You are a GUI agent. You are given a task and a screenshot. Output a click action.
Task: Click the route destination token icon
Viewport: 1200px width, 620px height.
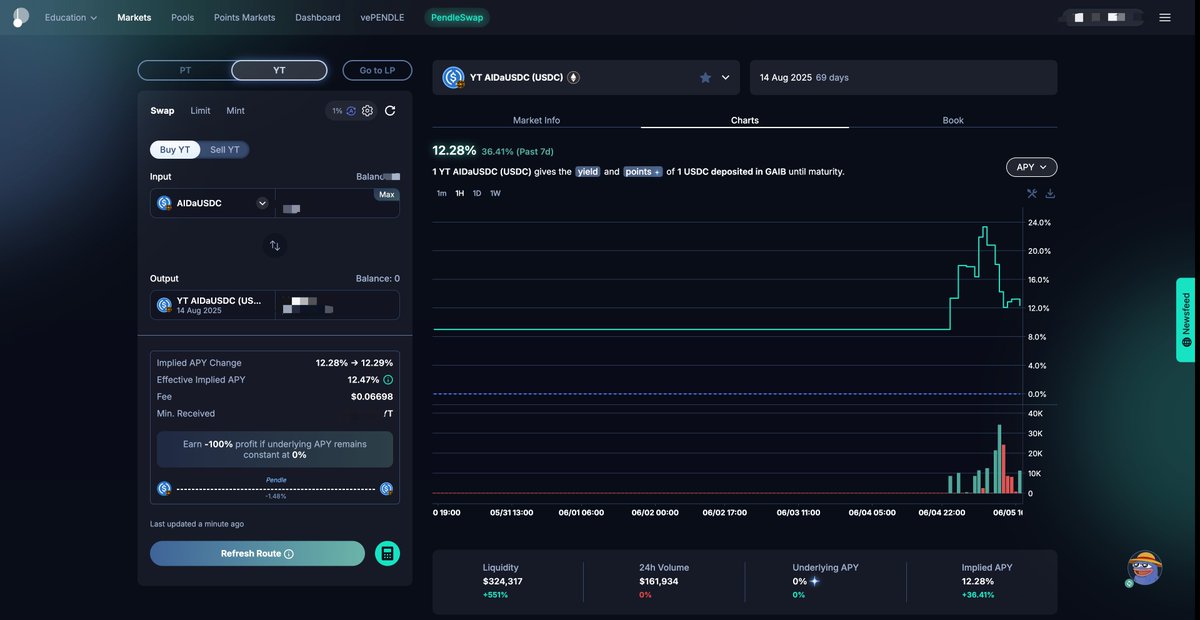tap(386, 489)
